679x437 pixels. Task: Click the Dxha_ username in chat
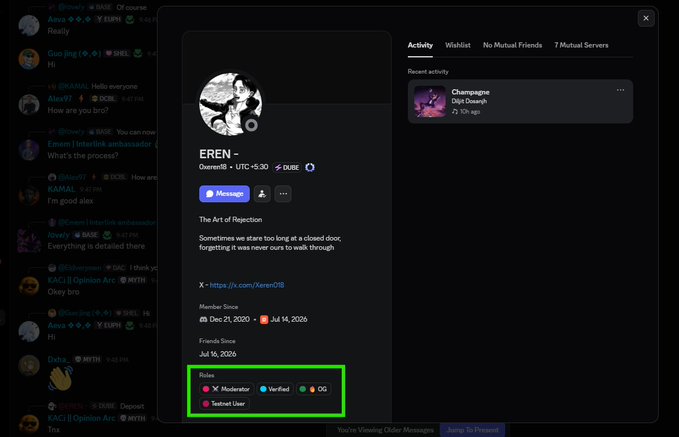(x=58, y=359)
